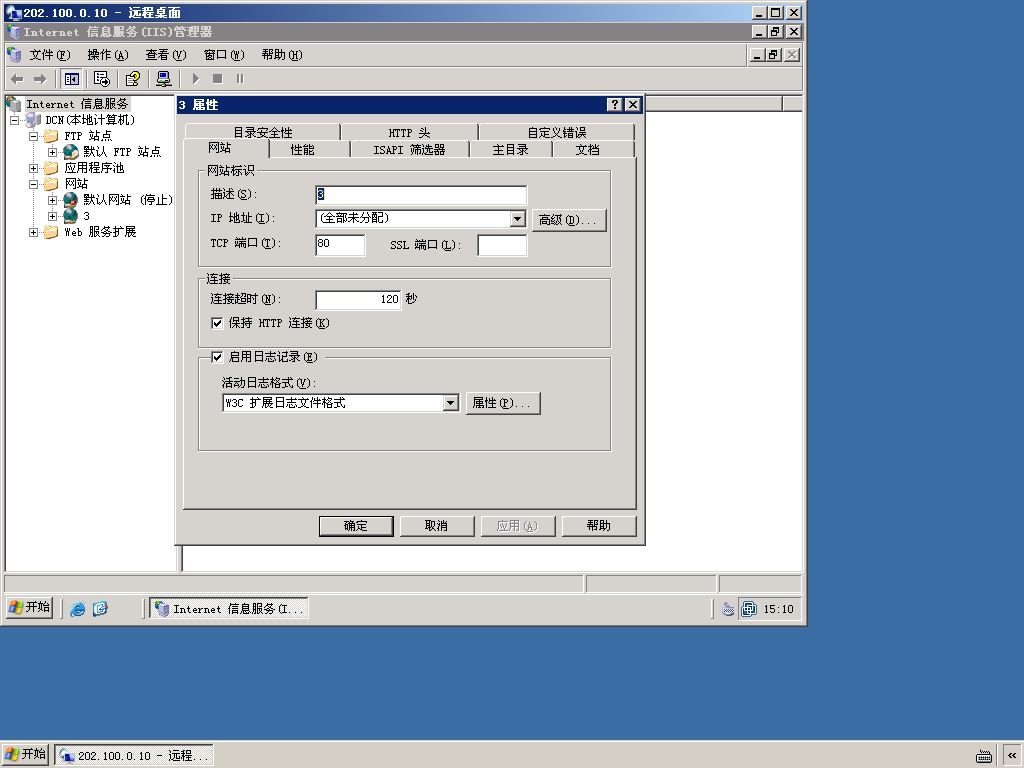Viewport: 1024px width, 768px height.
Task: Click the 确定 button
Action: coord(356,526)
